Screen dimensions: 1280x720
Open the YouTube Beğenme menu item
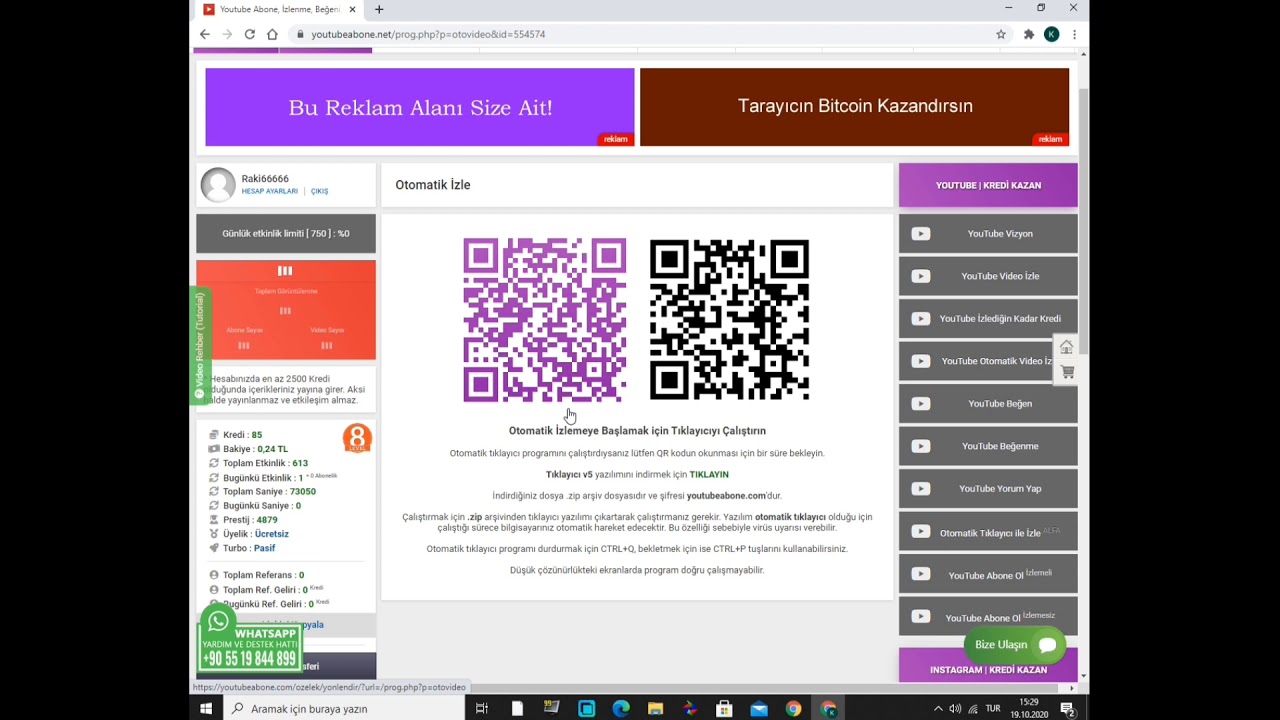[988, 446]
